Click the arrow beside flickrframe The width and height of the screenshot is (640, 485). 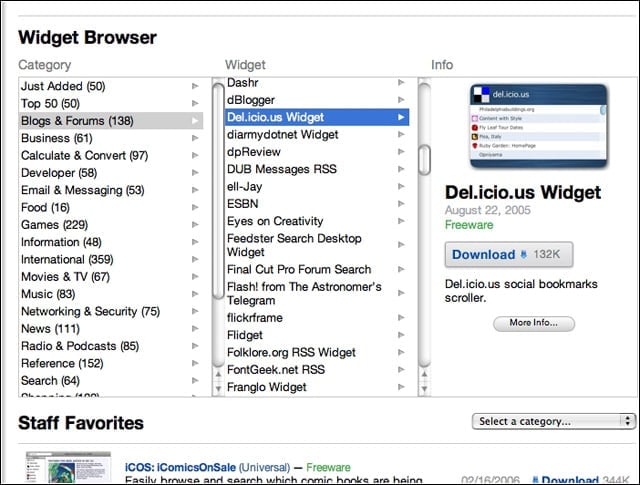(x=401, y=317)
